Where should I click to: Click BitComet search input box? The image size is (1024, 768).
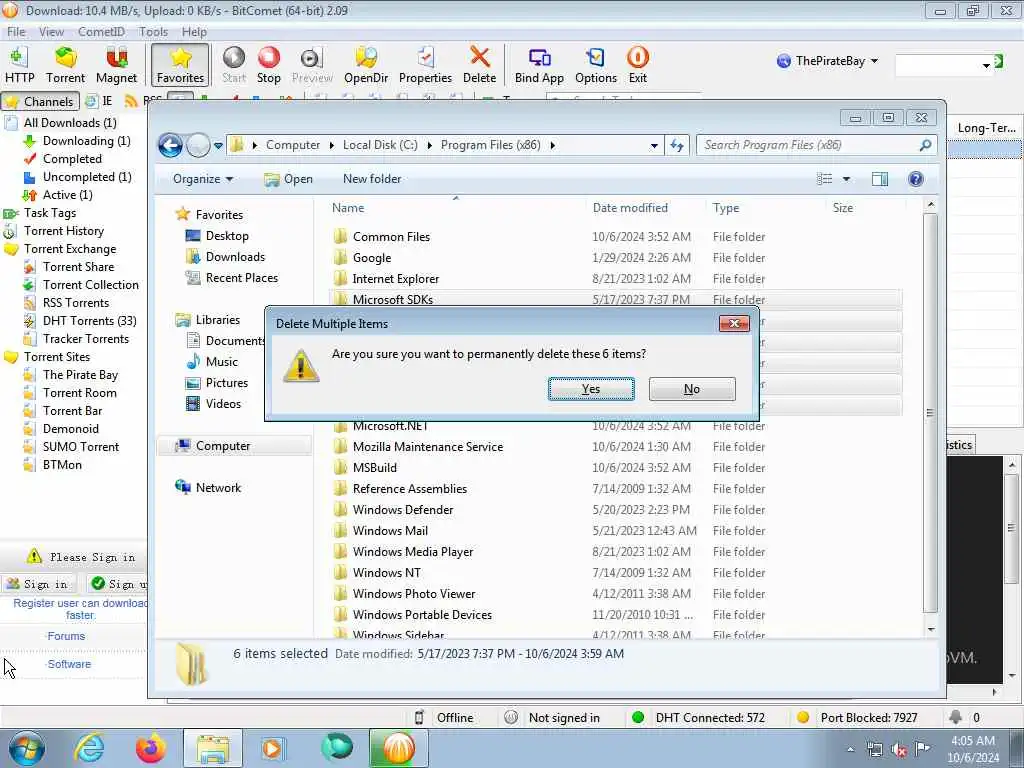[938, 65]
